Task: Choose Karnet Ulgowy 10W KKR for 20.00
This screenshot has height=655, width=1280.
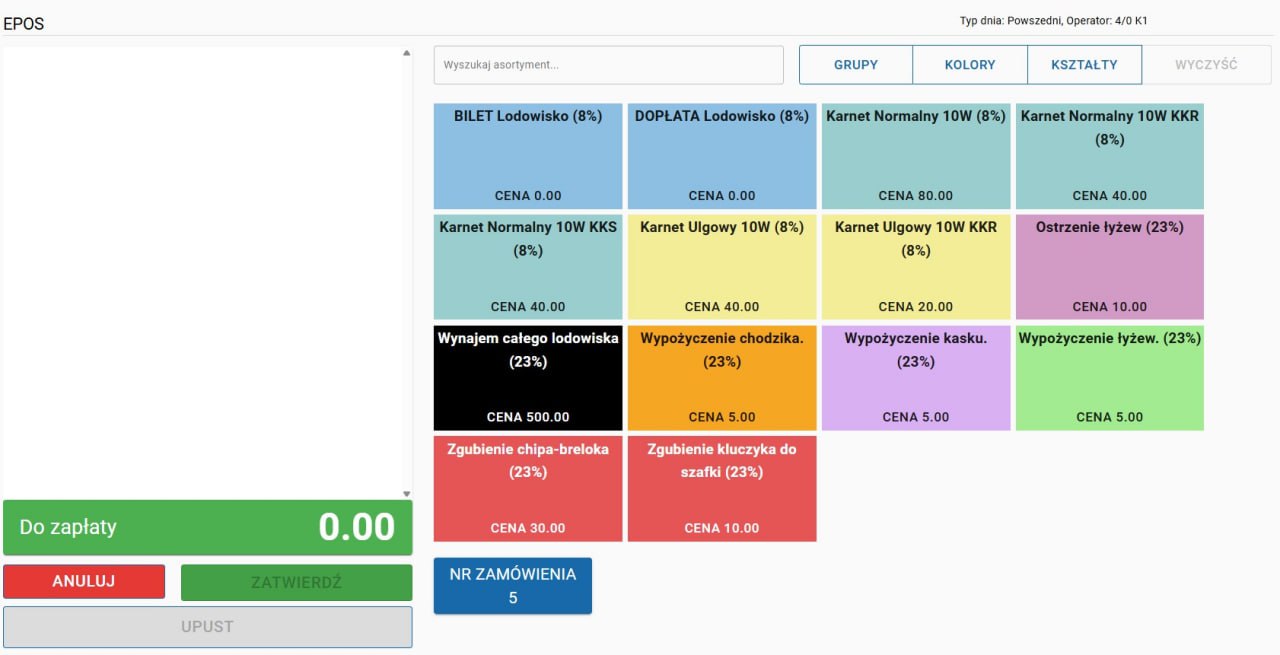Action: pos(915,266)
